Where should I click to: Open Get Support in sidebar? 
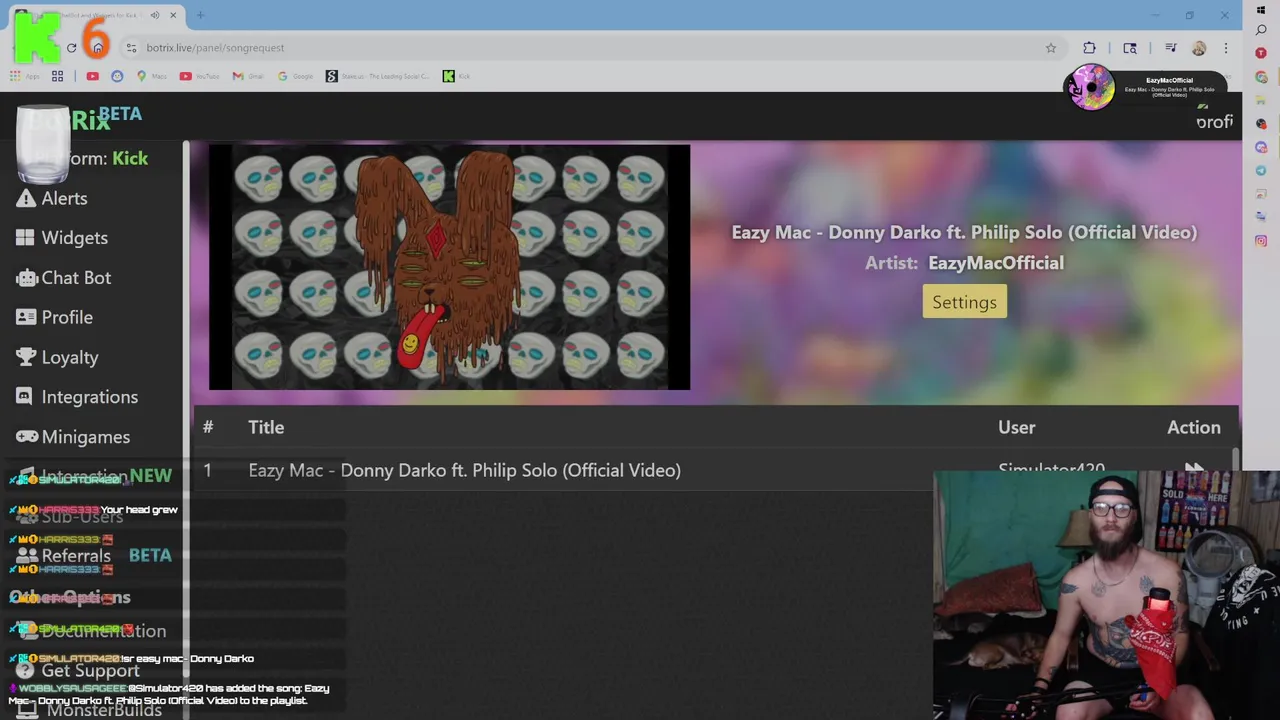[x=80, y=670]
